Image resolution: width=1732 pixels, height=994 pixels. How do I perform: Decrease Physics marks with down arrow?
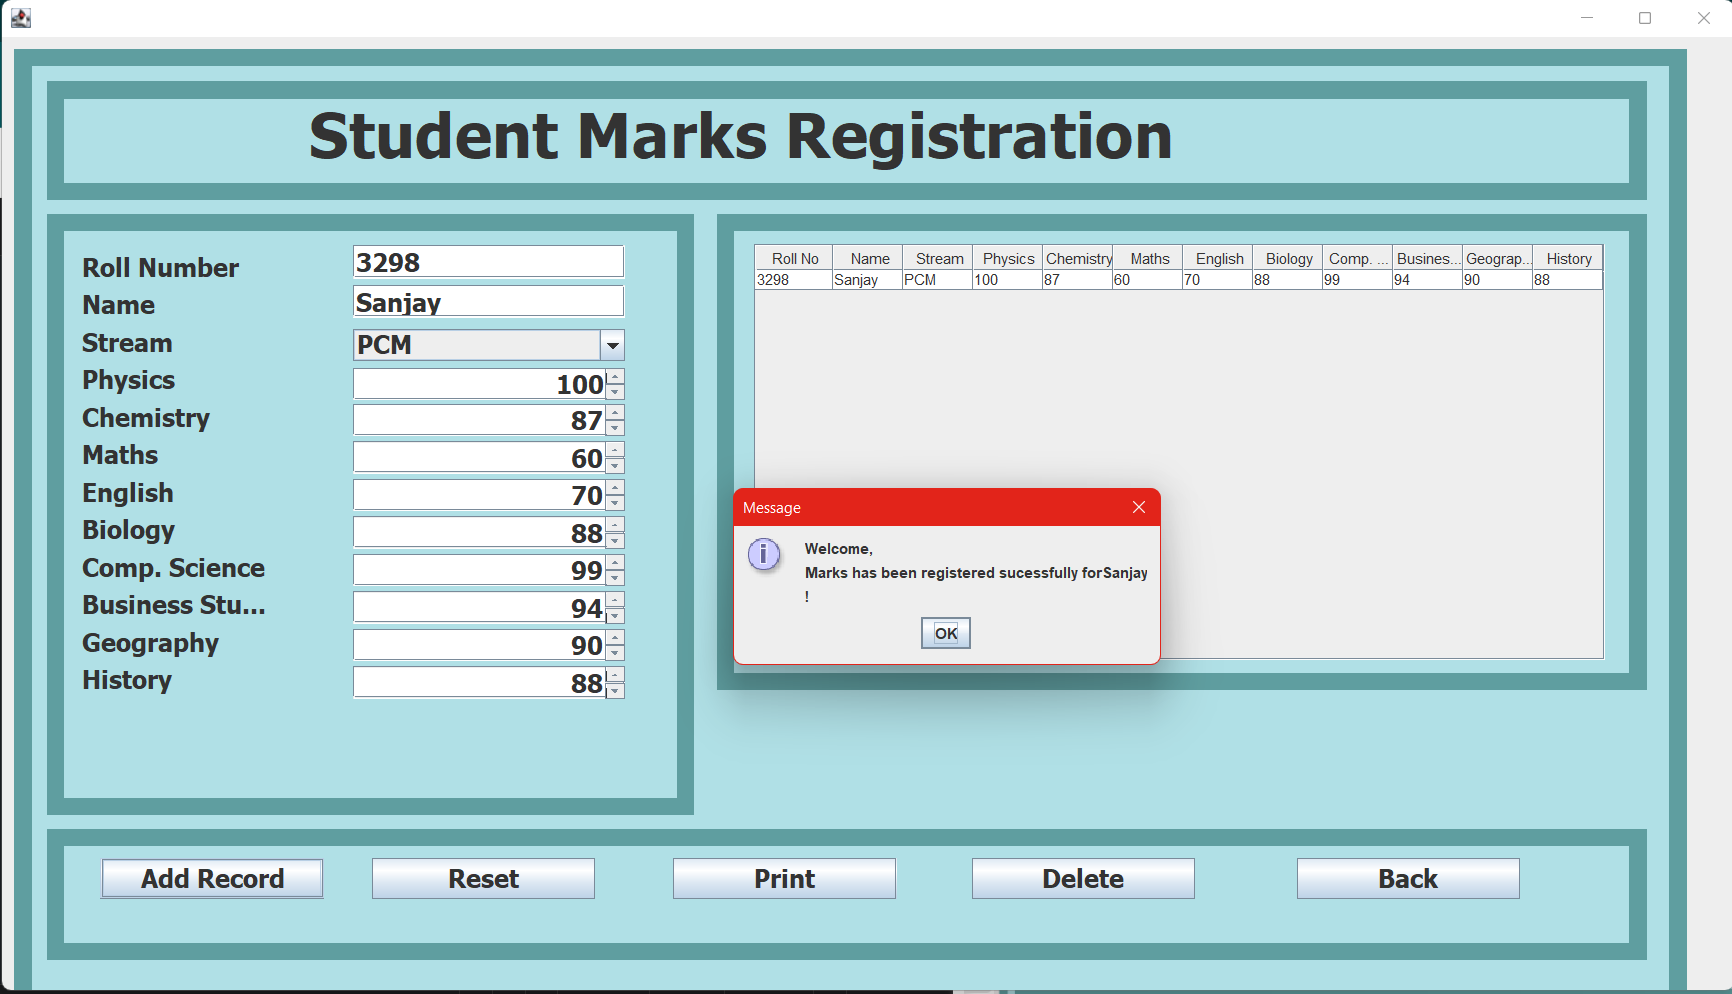click(615, 392)
